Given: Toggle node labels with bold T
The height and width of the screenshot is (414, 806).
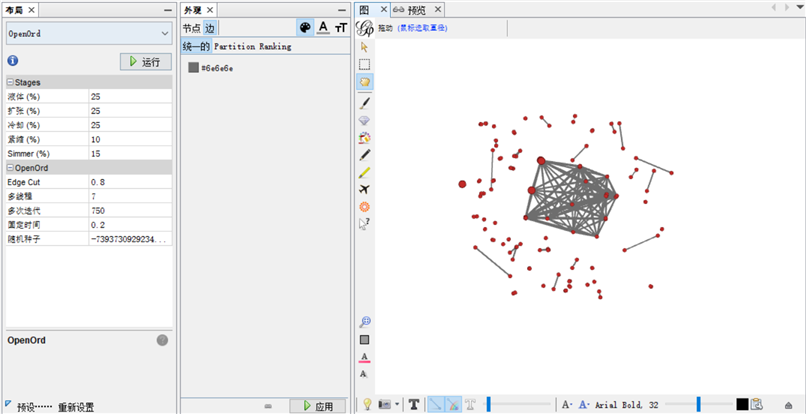Looking at the screenshot, I should tap(414, 404).
